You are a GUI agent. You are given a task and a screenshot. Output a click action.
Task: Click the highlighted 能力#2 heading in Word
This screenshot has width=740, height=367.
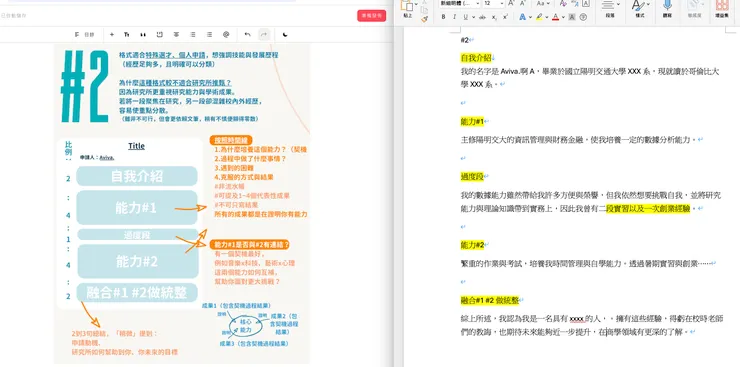472,245
